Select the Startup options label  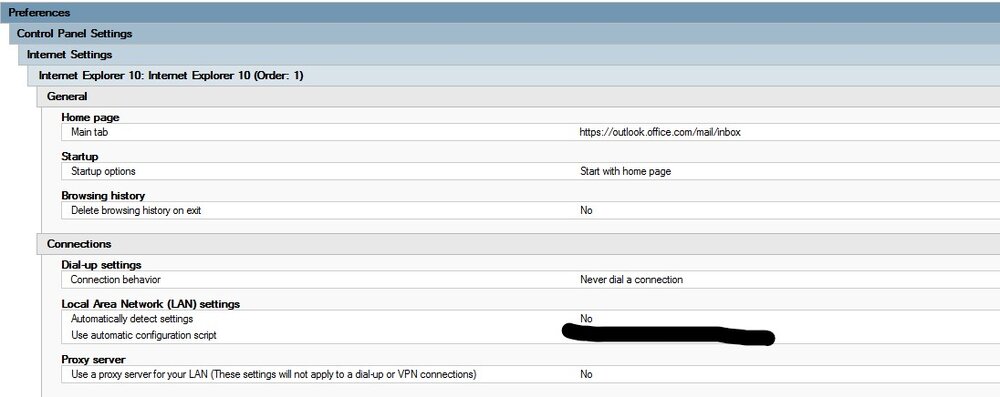coord(103,171)
